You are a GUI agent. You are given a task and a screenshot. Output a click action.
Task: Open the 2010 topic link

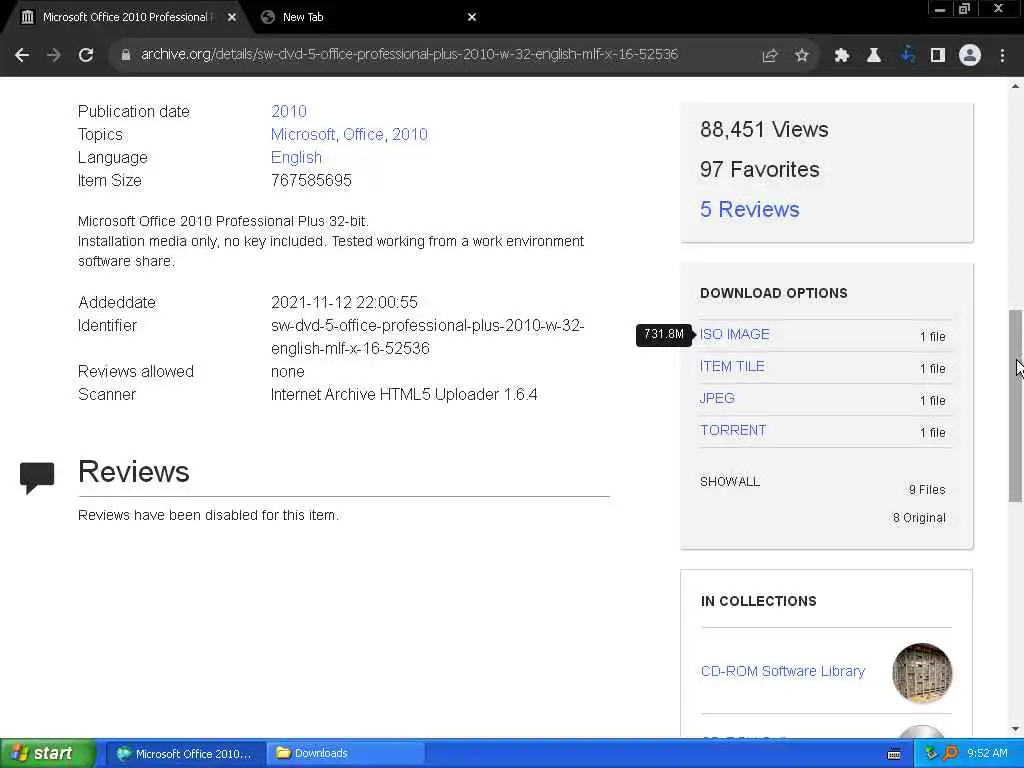(x=409, y=135)
